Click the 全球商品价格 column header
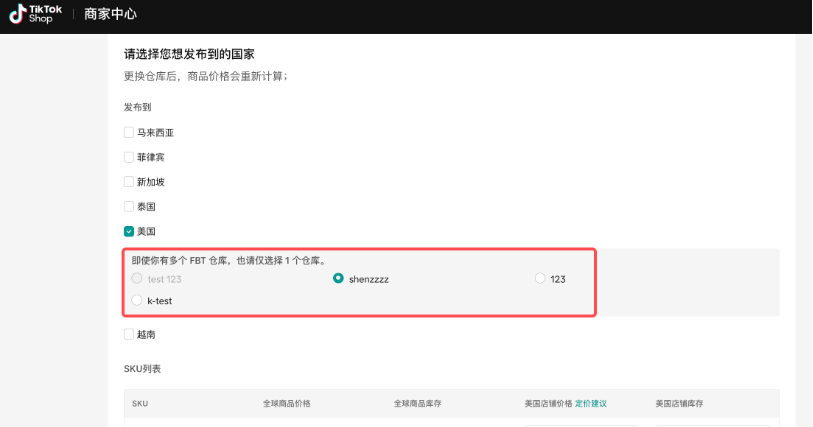Image resolution: width=813 pixels, height=427 pixels. coord(287,403)
